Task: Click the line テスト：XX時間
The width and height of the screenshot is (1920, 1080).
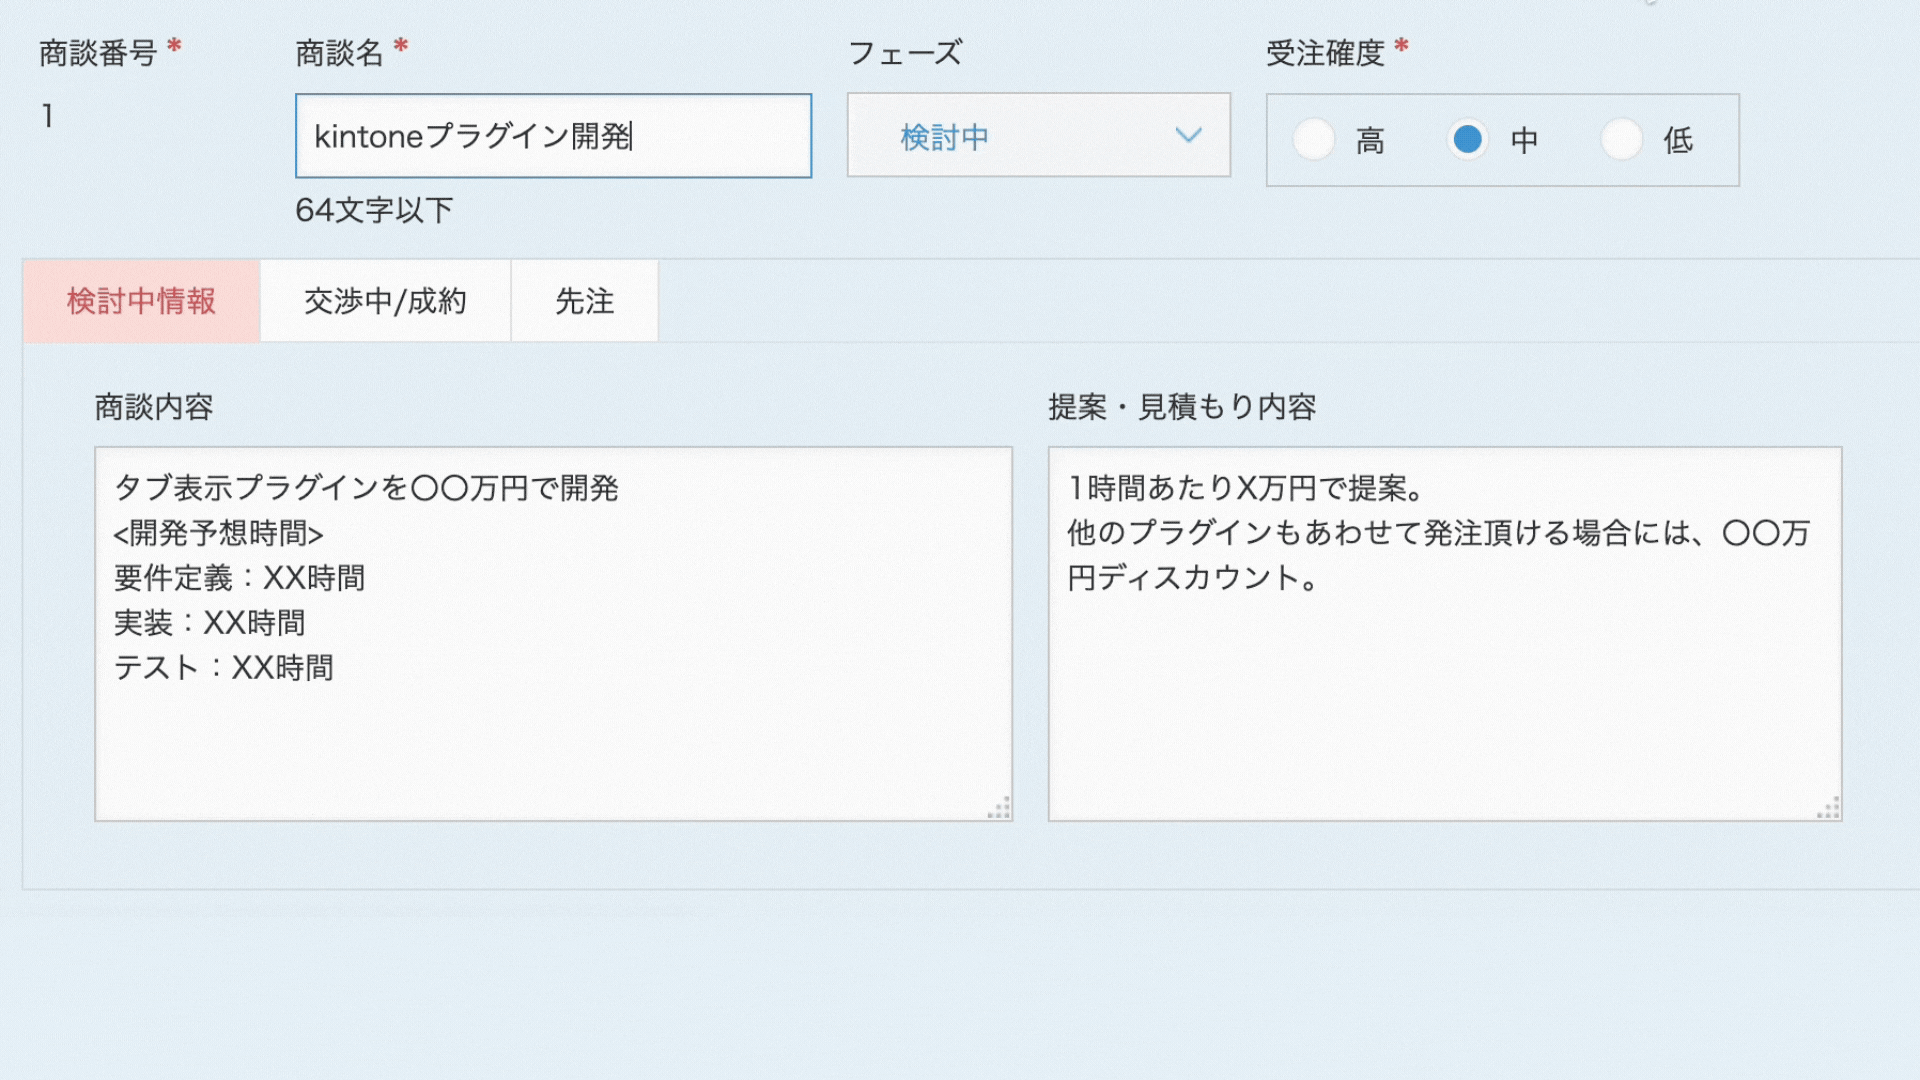Action: point(223,668)
